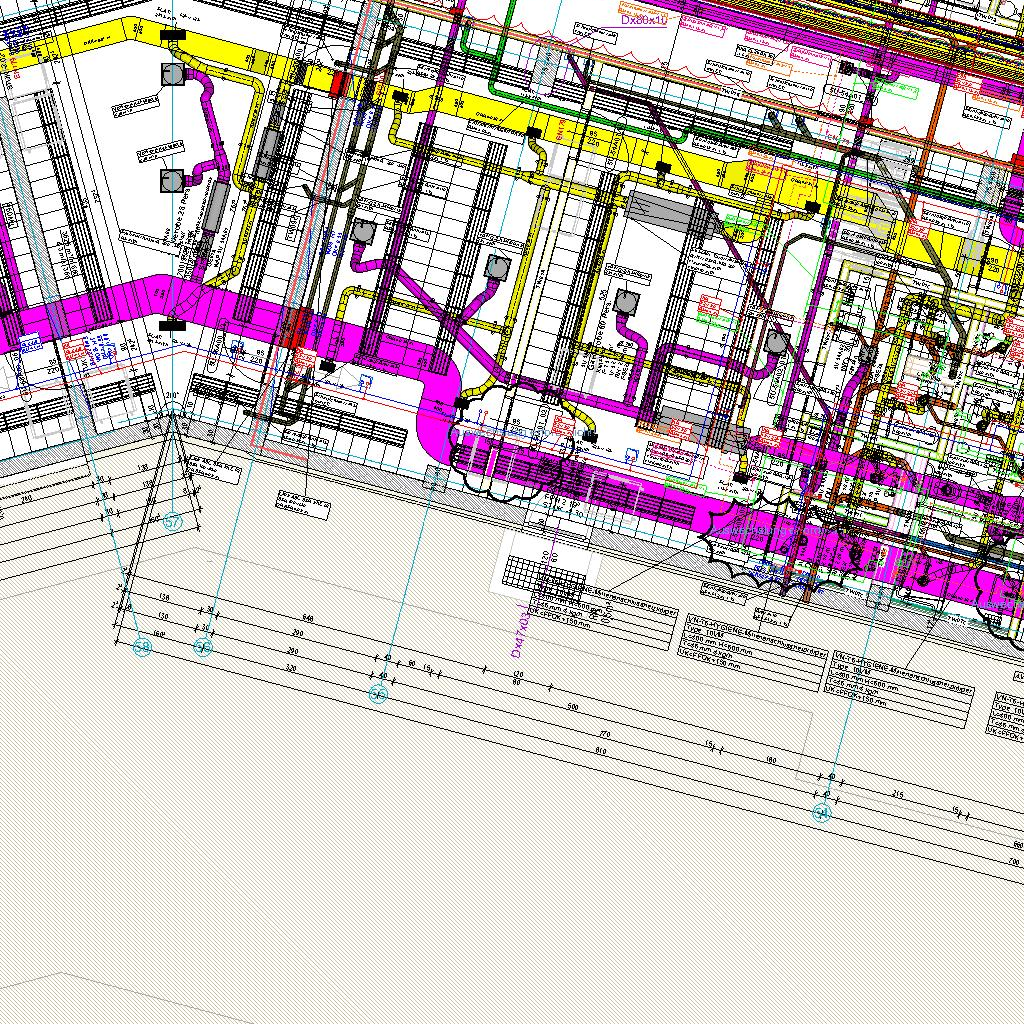Image resolution: width=1024 pixels, height=1024 pixels.
Task: Select the upper gray diffuser left of purple flex duct
Action: pyautogui.click(x=171, y=75)
